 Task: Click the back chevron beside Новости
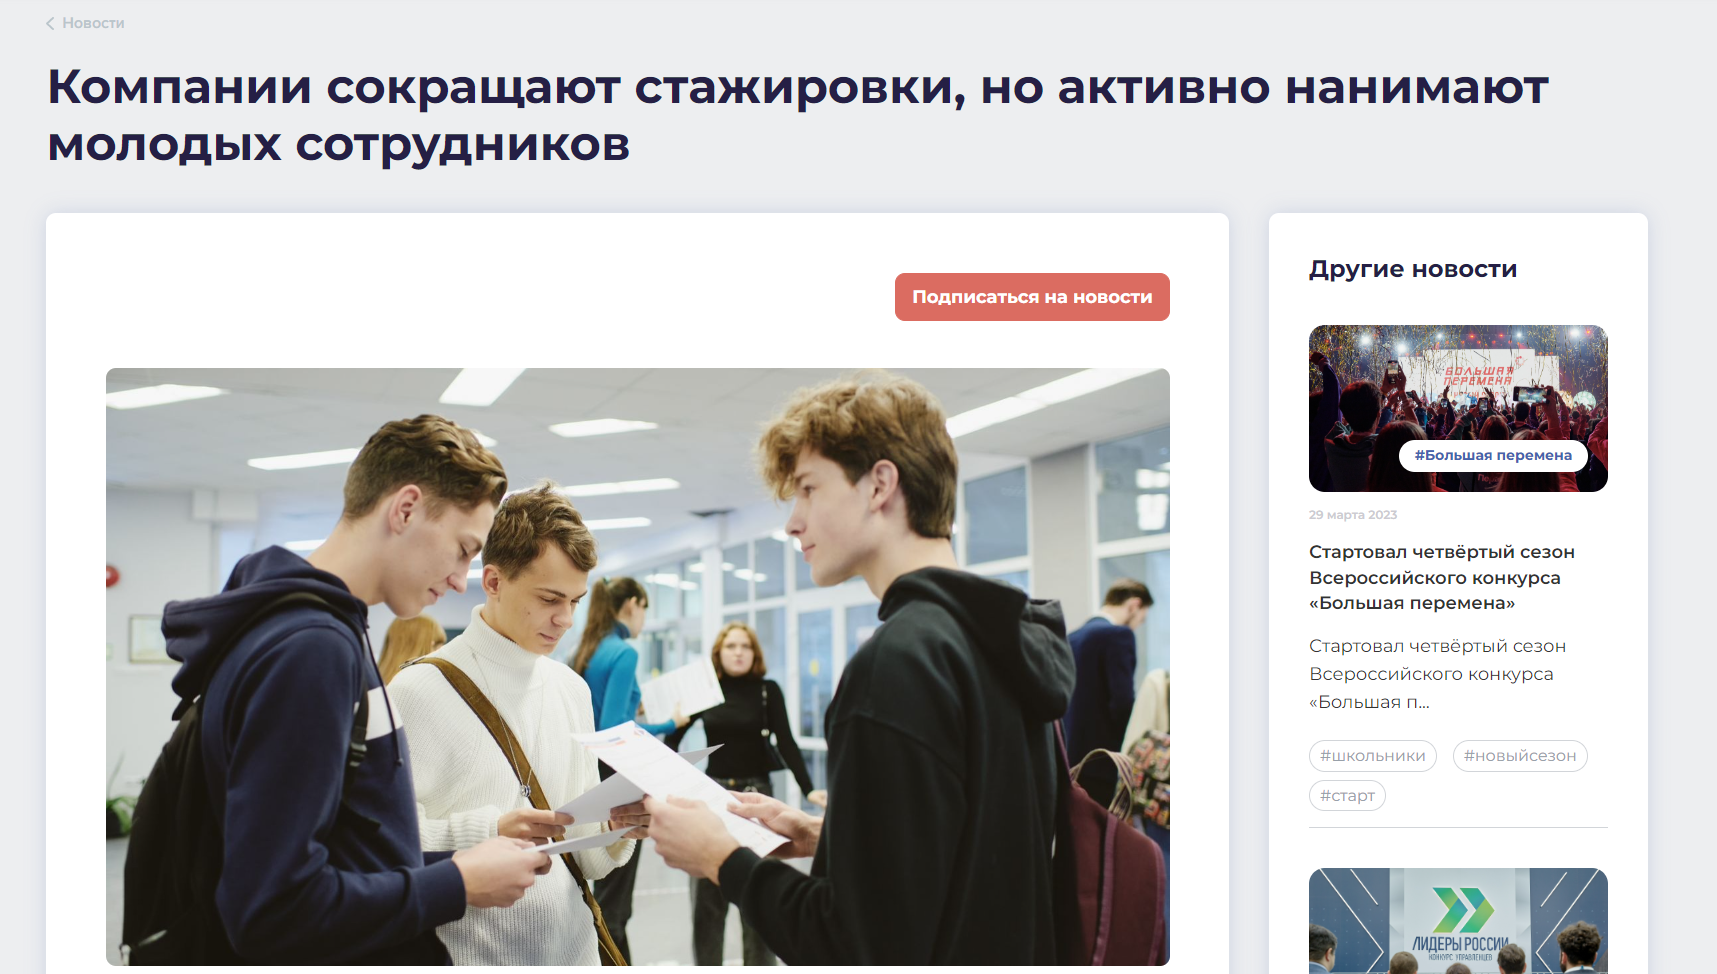pyautogui.click(x=50, y=23)
